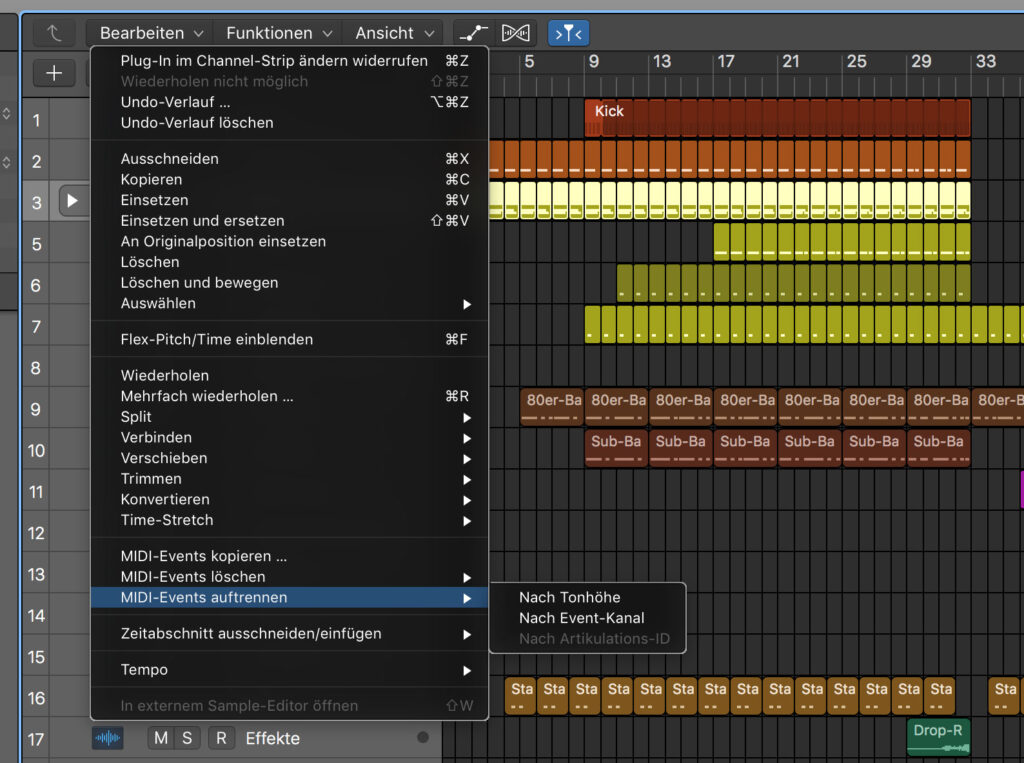Viewport: 1024px width, 763px height.
Task: Click bar 17 on the ruler
Action: (726, 61)
